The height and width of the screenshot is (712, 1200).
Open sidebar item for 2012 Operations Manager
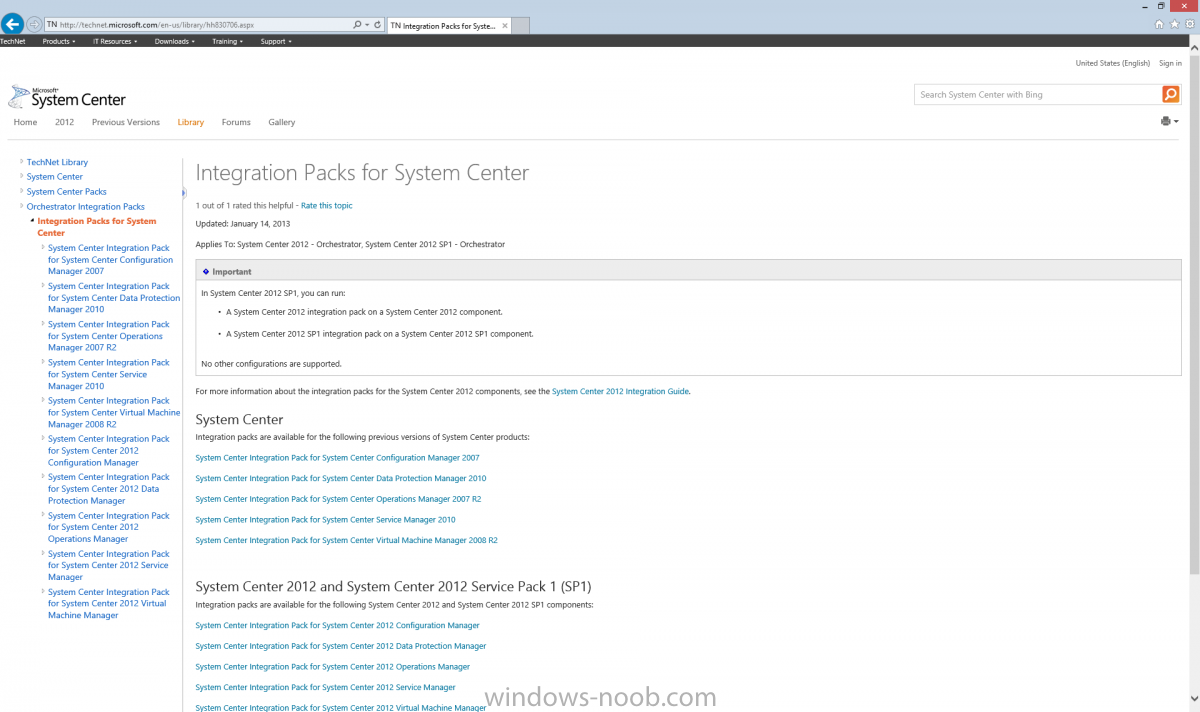point(109,527)
